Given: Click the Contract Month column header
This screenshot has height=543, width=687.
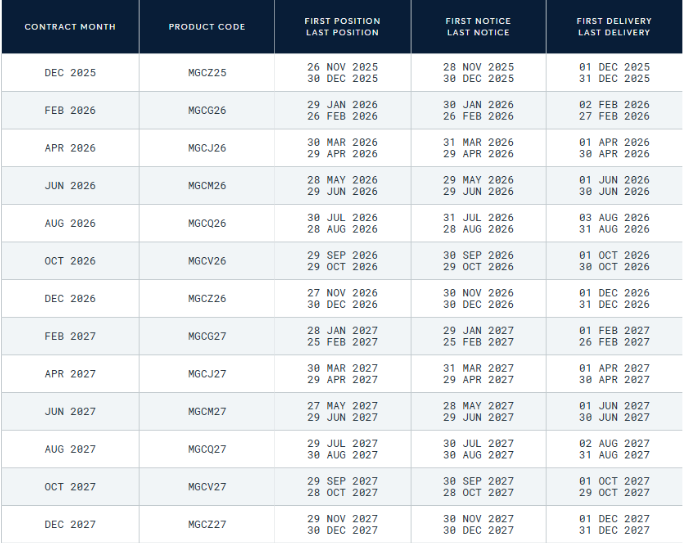Looking at the screenshot, I should [x=70, y=27].
